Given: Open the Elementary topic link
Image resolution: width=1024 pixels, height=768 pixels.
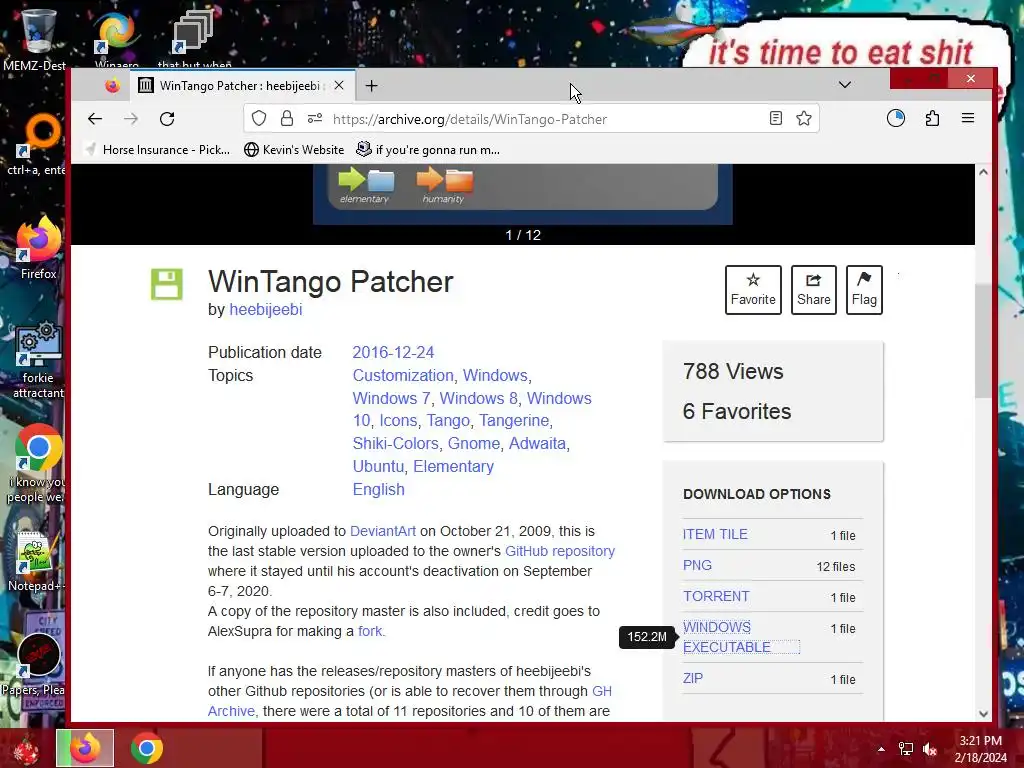Looking at the screenshot, I should click(x=453, y=466).
